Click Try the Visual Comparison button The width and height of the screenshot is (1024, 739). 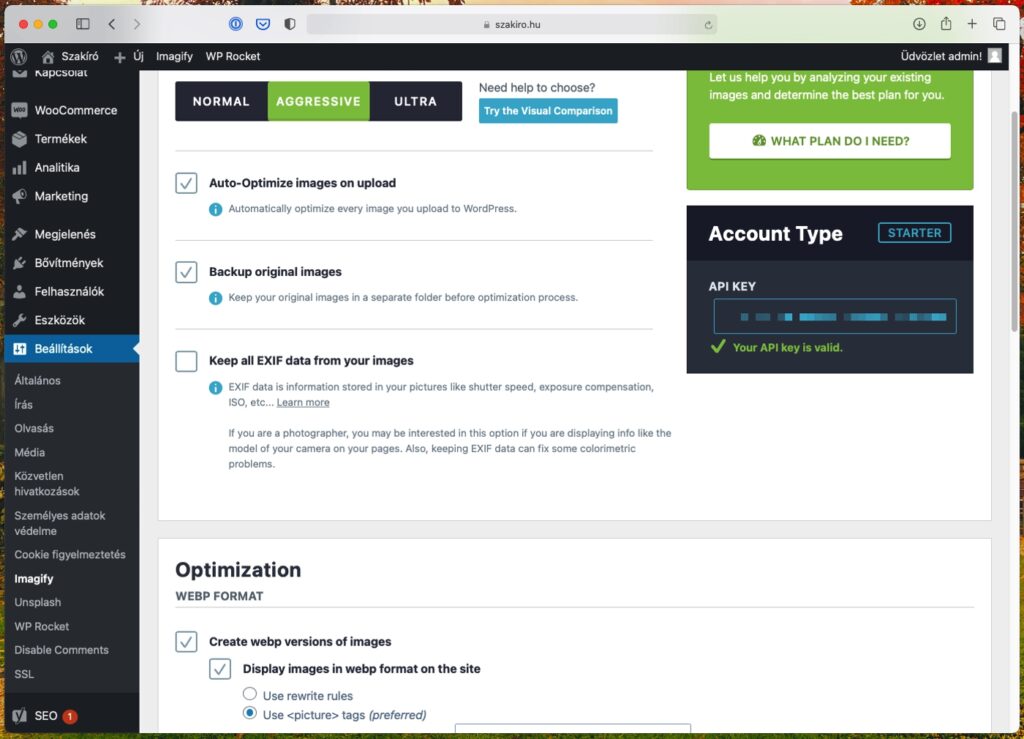(x=547, y=111)
